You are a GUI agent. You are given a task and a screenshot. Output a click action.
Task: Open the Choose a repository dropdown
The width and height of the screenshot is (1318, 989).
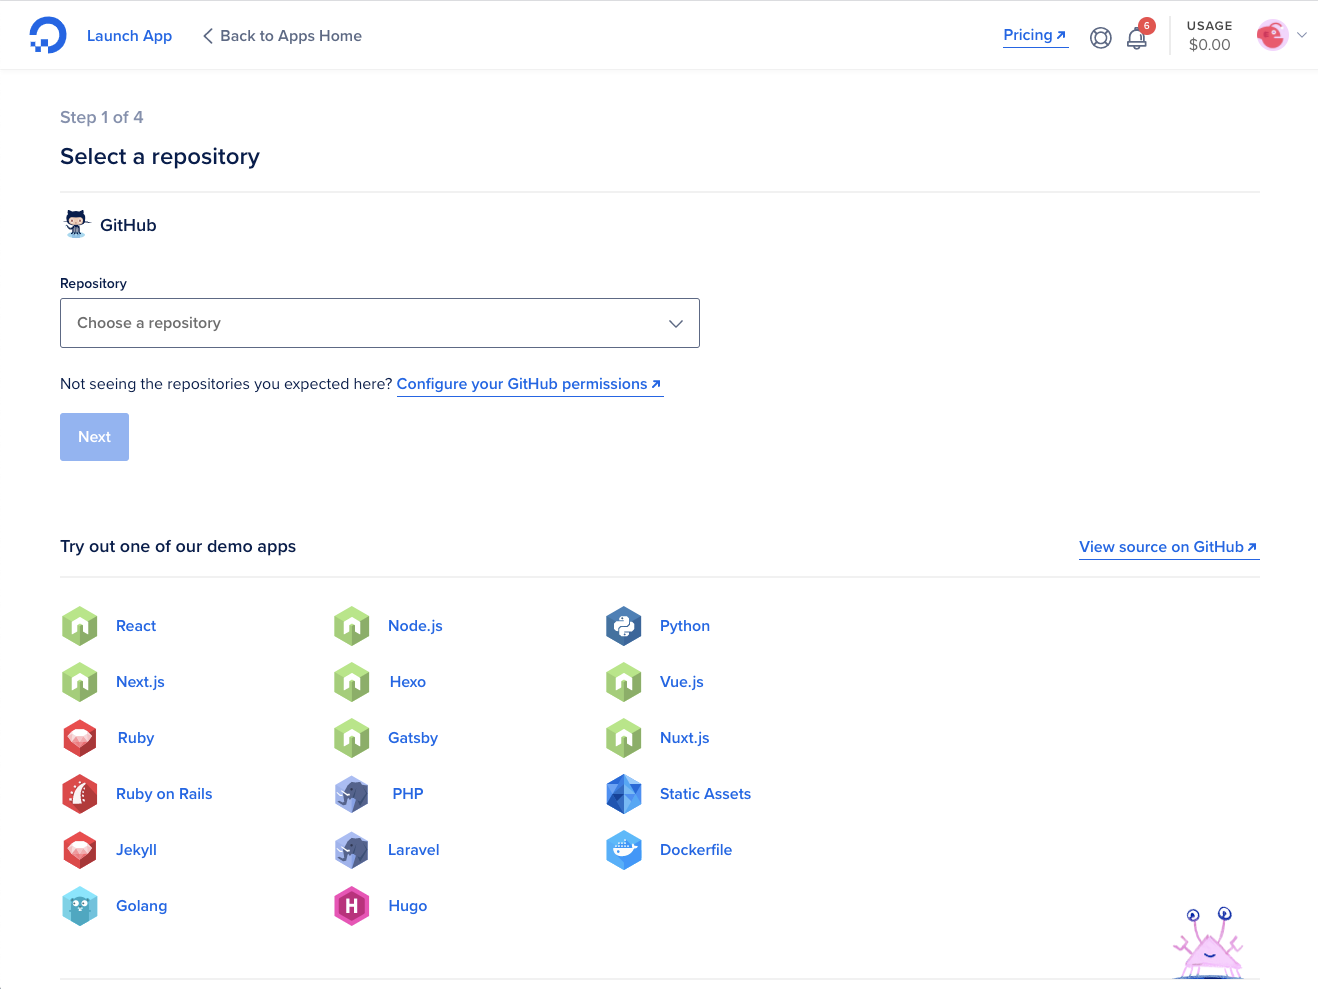[x=380, y=323]
